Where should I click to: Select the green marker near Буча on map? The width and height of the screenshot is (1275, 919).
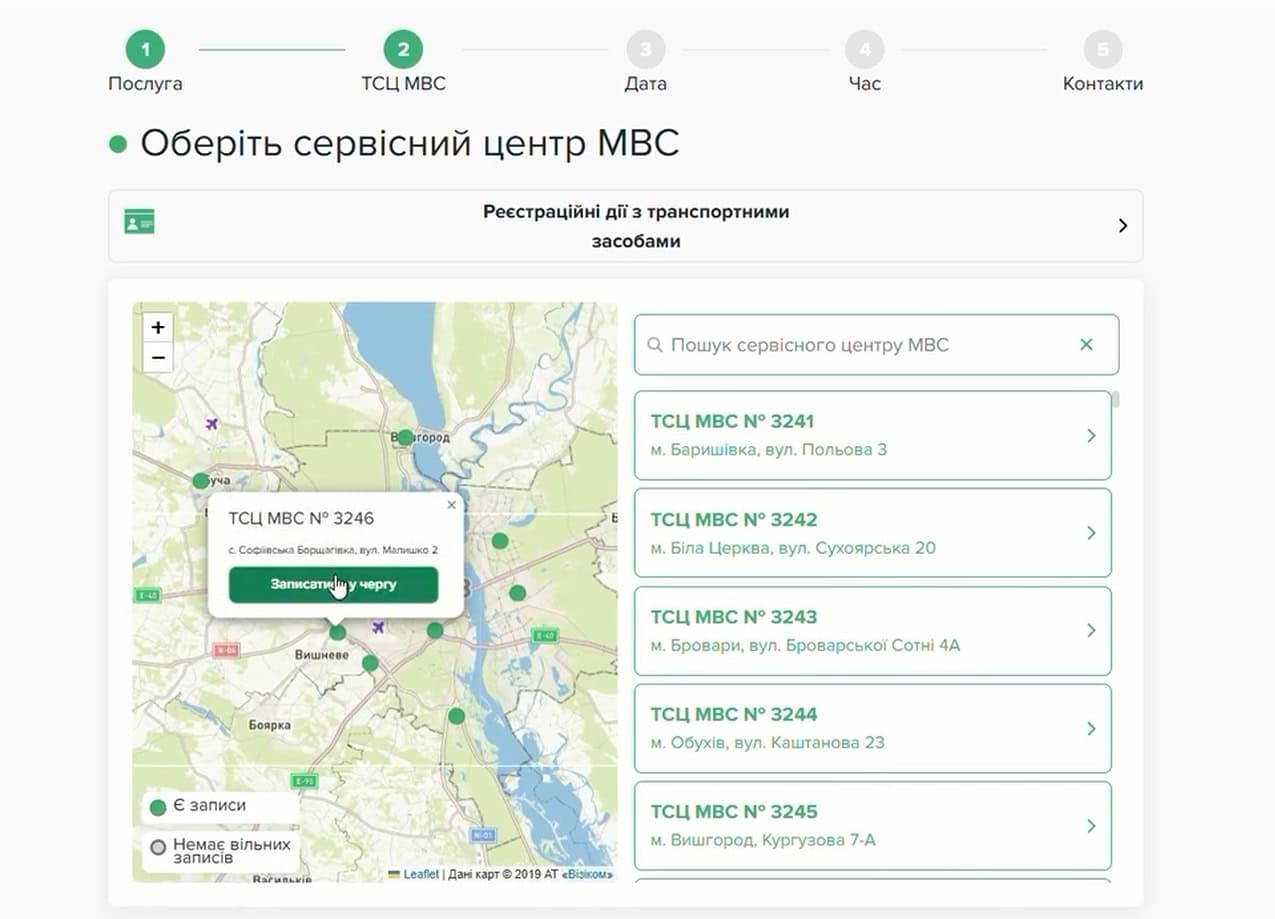tap(201, 481)
